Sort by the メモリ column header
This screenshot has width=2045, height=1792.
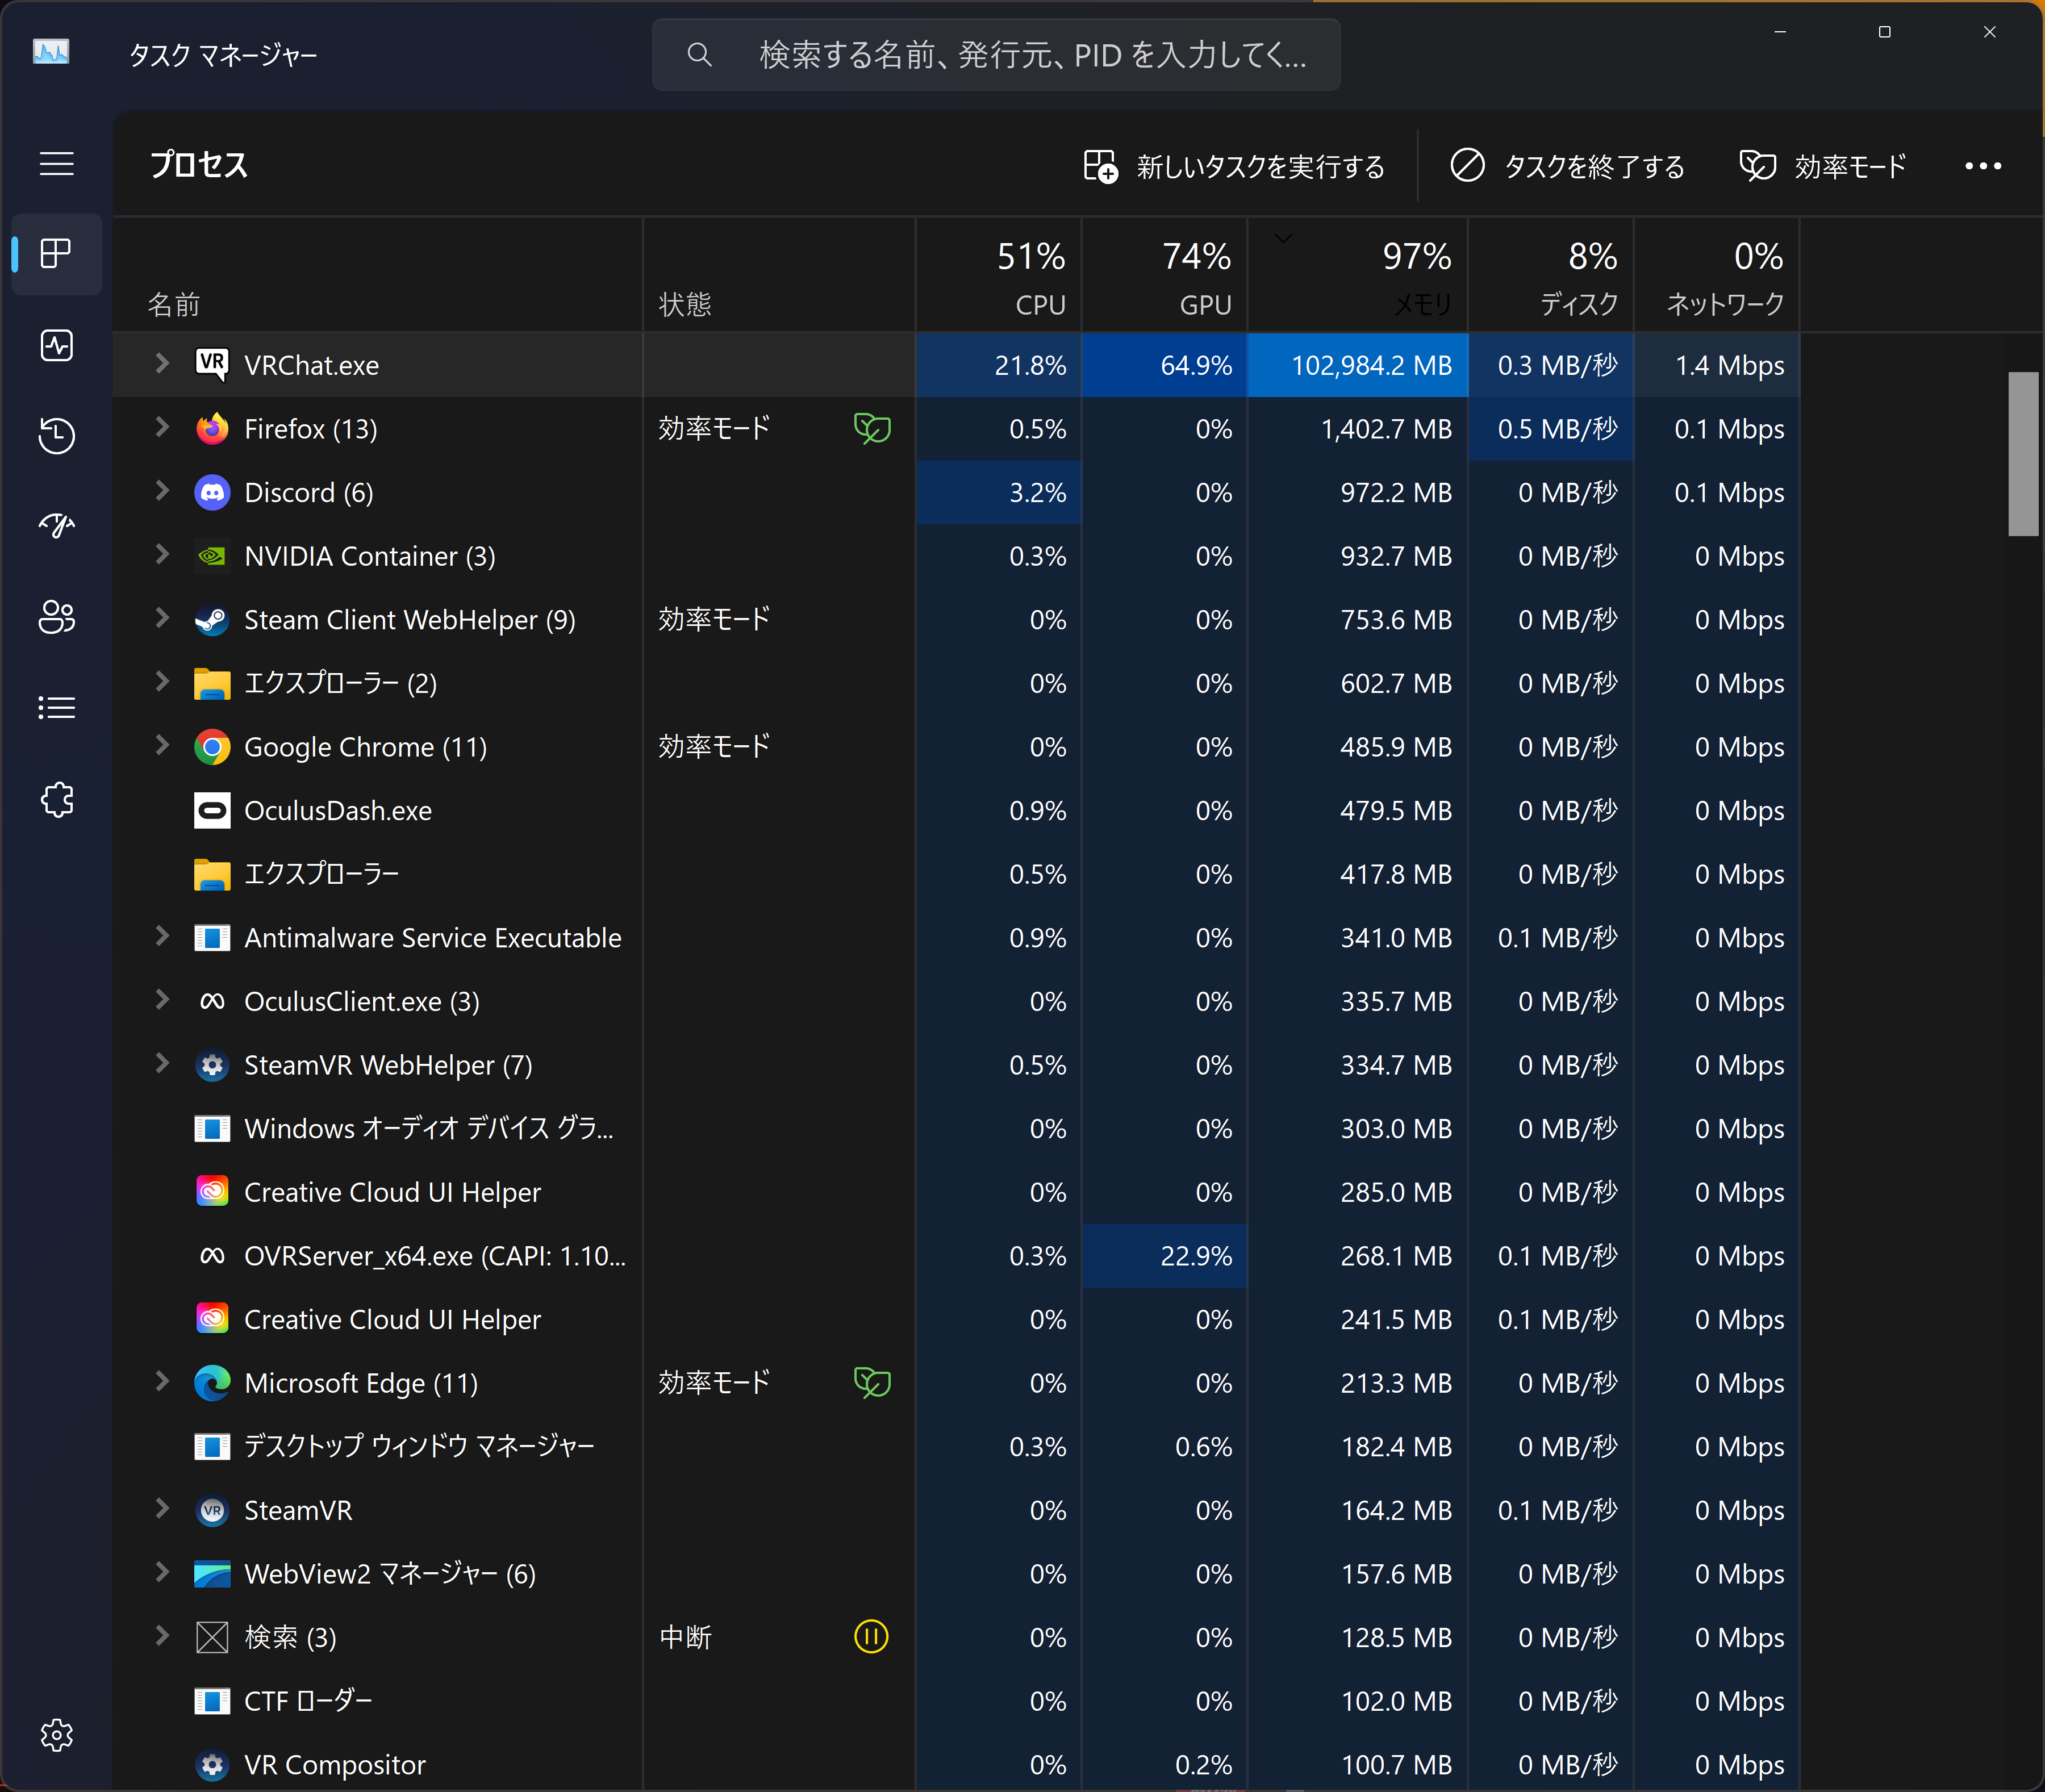[1358, 275]
